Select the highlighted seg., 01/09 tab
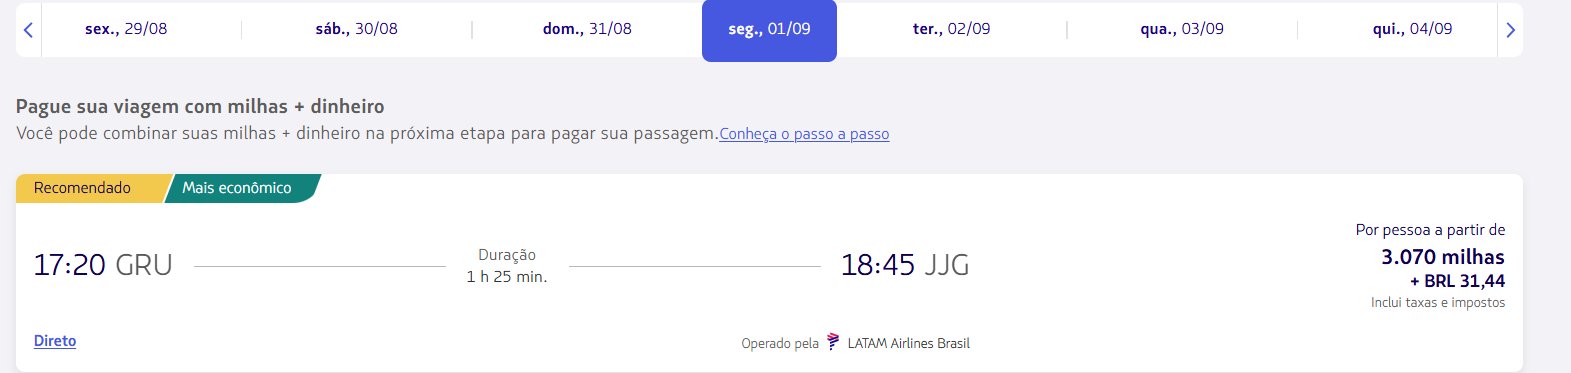Image resolution: width=1571 pixels, height=373 pixels. pos(769,30)
